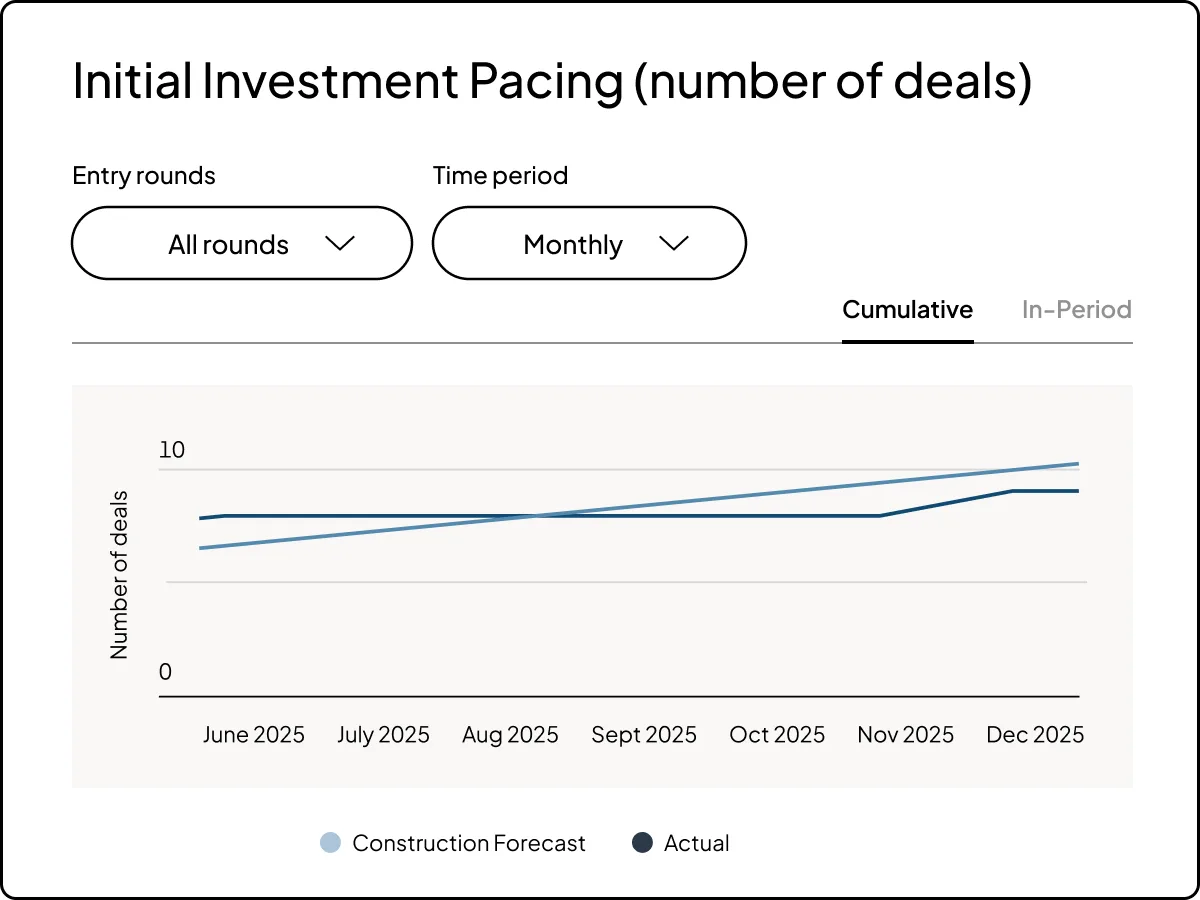
Task: Click the Aug 2025 axis label
Action: [x=510, y=735]
